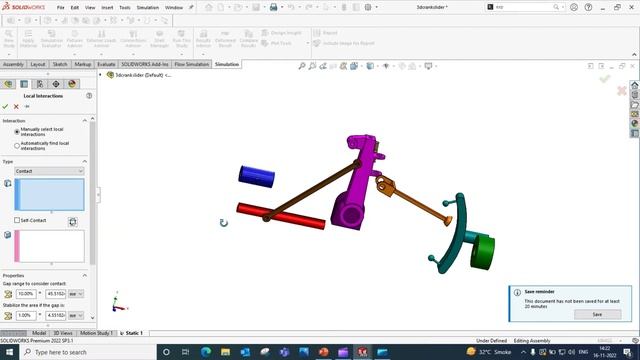Open Local Interactions help question mark

(x=89, y=96)
